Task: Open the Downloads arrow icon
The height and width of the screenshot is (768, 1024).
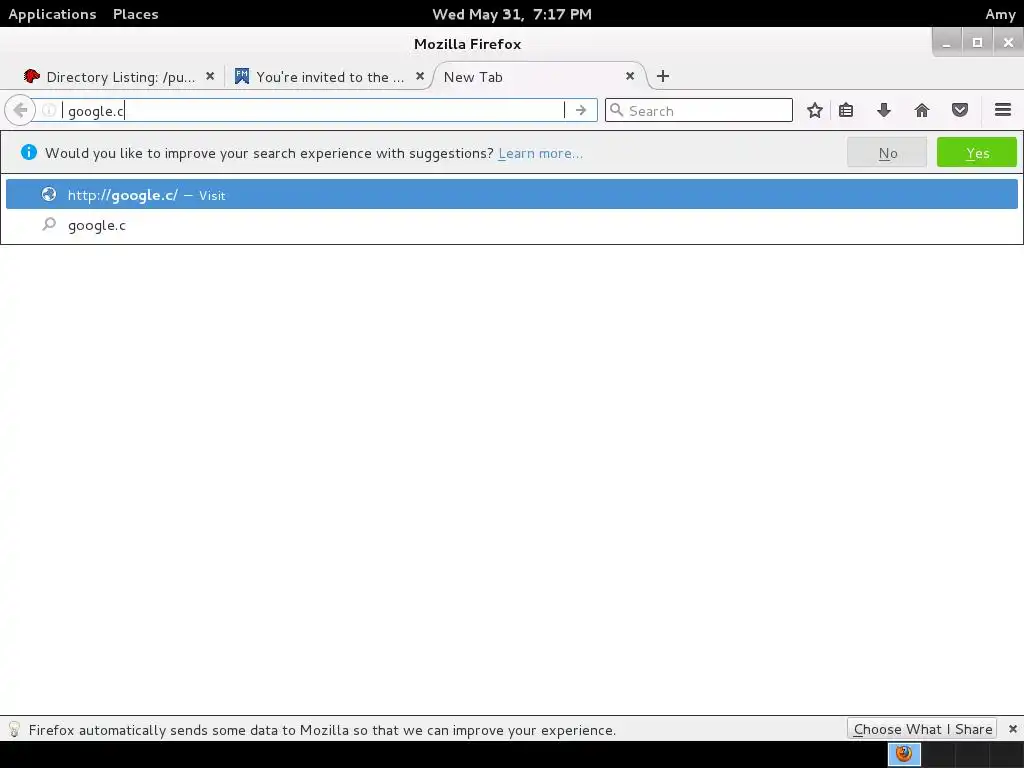Action: [884, 110]
